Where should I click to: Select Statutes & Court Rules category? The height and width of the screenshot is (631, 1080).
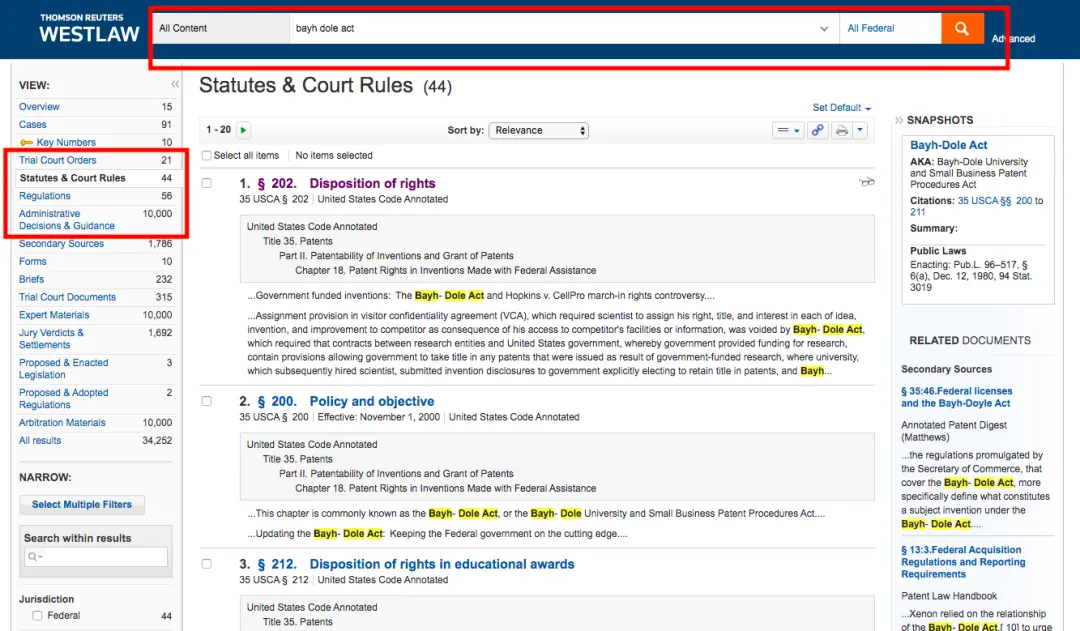(x=72, y=178)
